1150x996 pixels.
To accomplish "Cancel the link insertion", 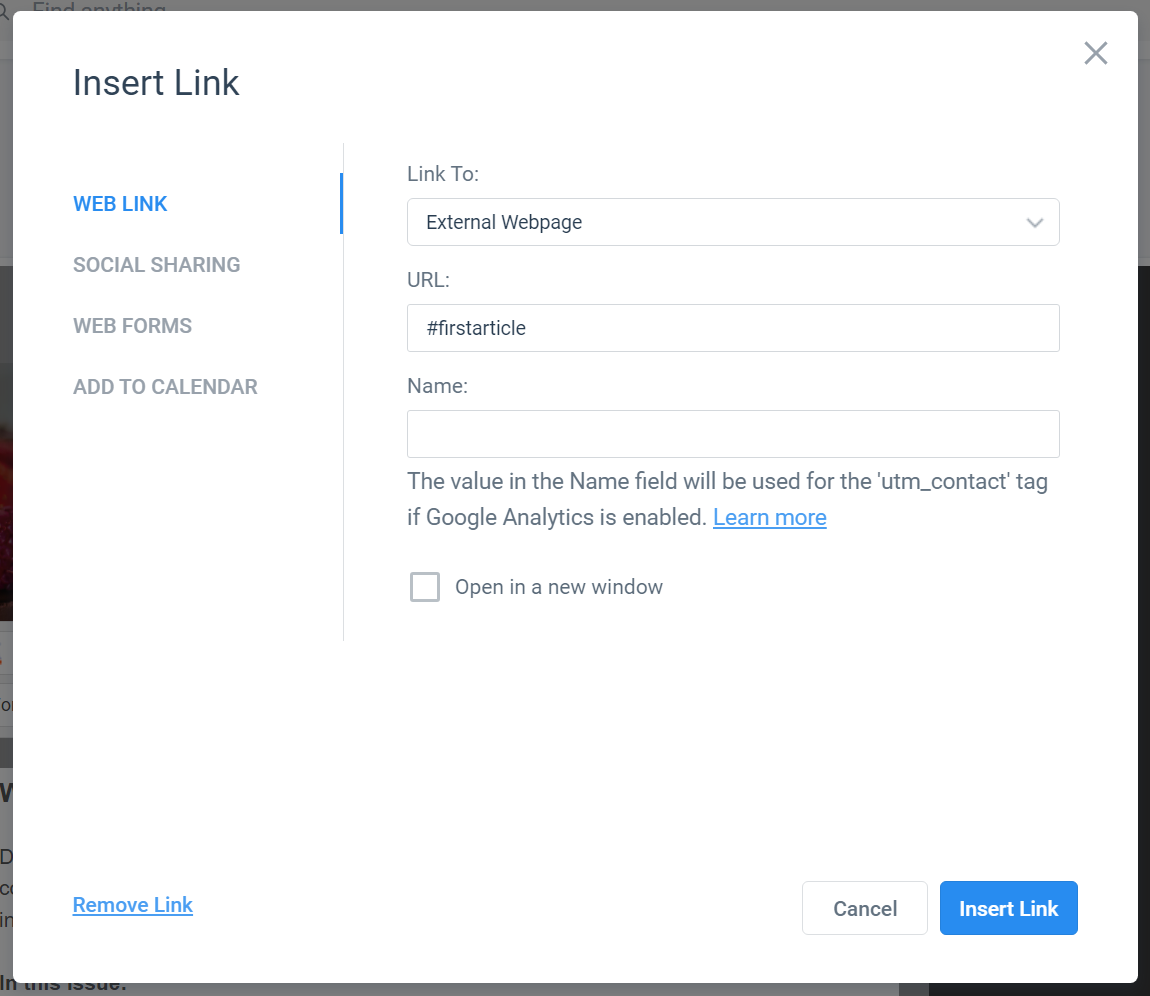I will pos(865,908).
